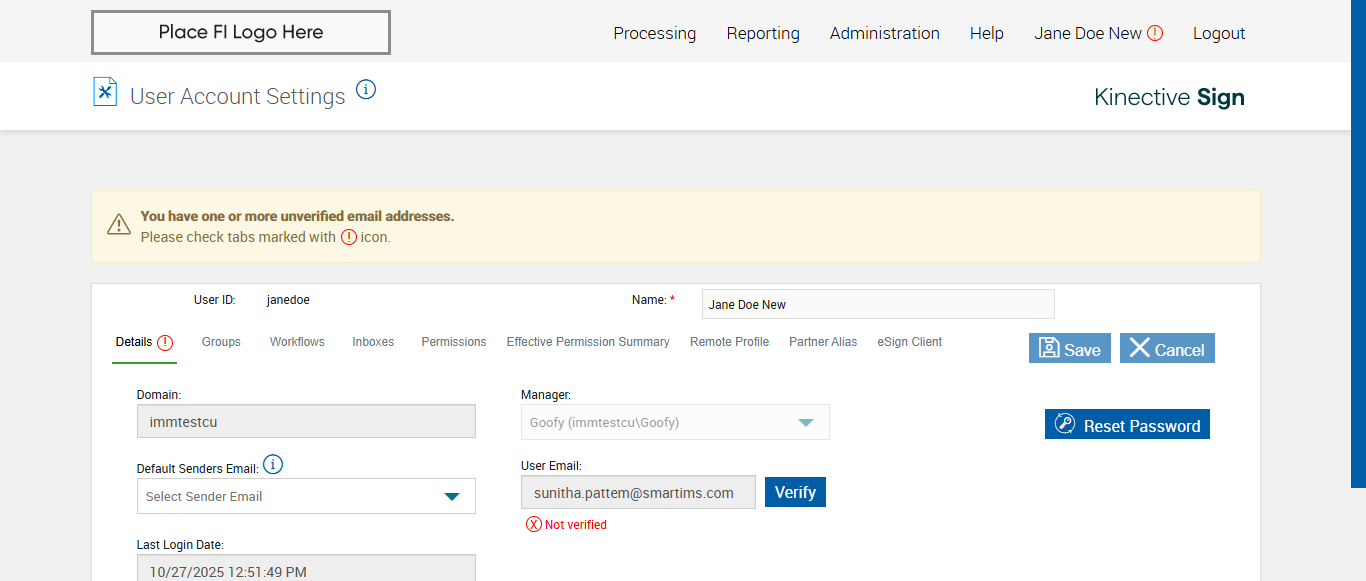
Task: Click the red X Not verified icon
Action: (534, 524)
